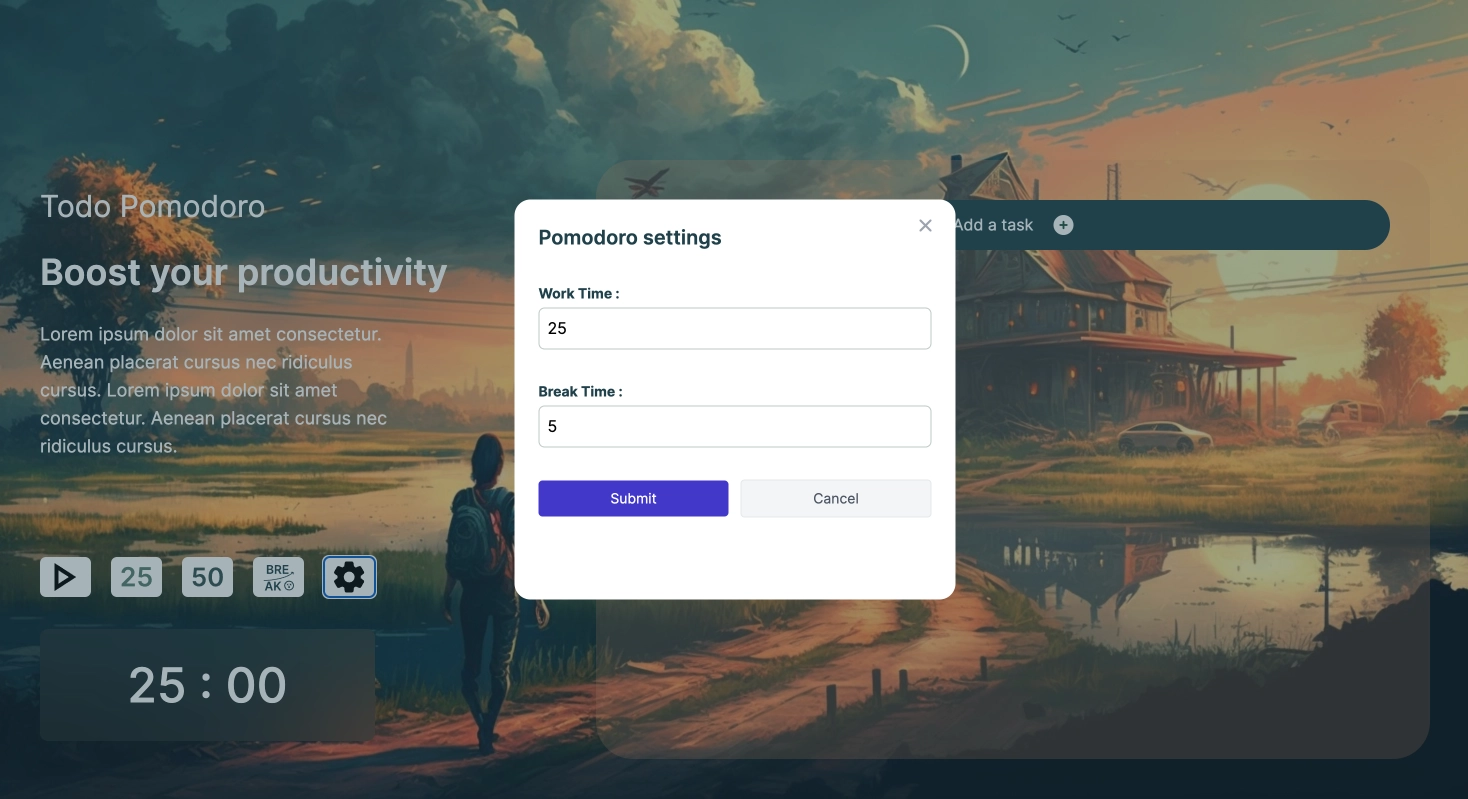The image size is (1468, 799).
Task: Click the Lorem ipsum description paragraph
Action: [x=213, y=390]
